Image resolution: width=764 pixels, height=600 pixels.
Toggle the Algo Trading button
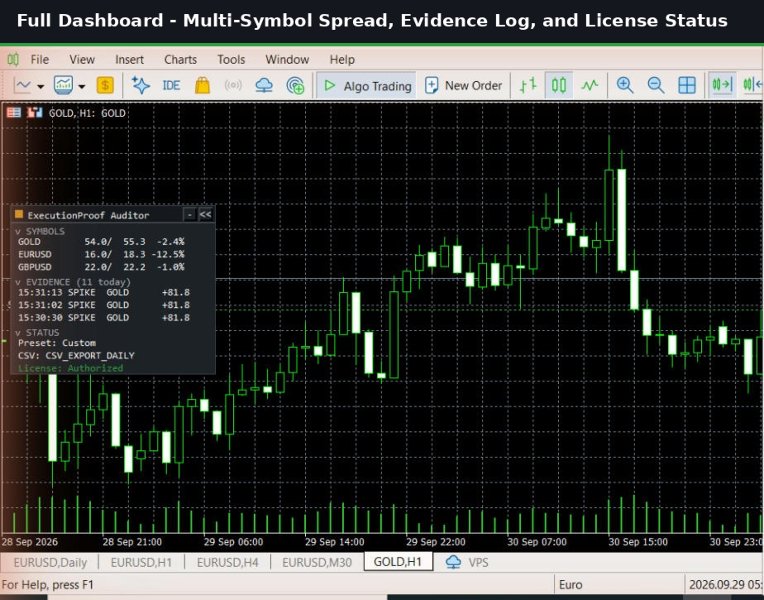pos(366,86)
